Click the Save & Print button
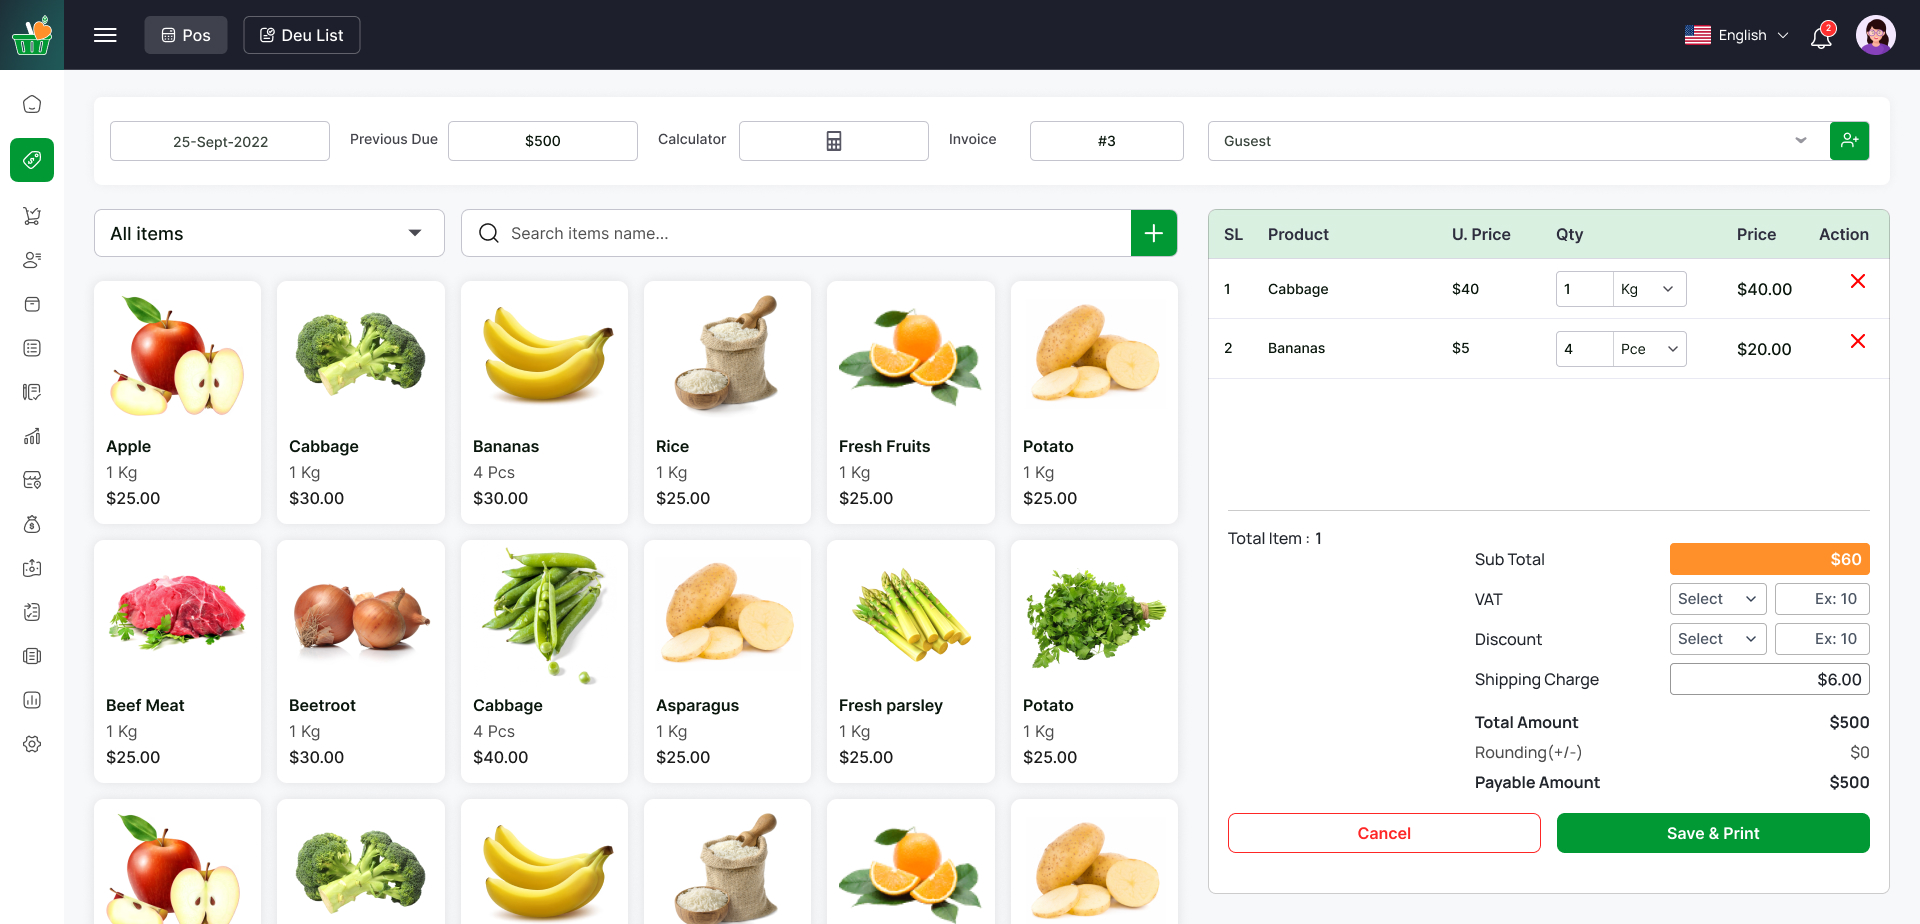 click(1713, 832)
